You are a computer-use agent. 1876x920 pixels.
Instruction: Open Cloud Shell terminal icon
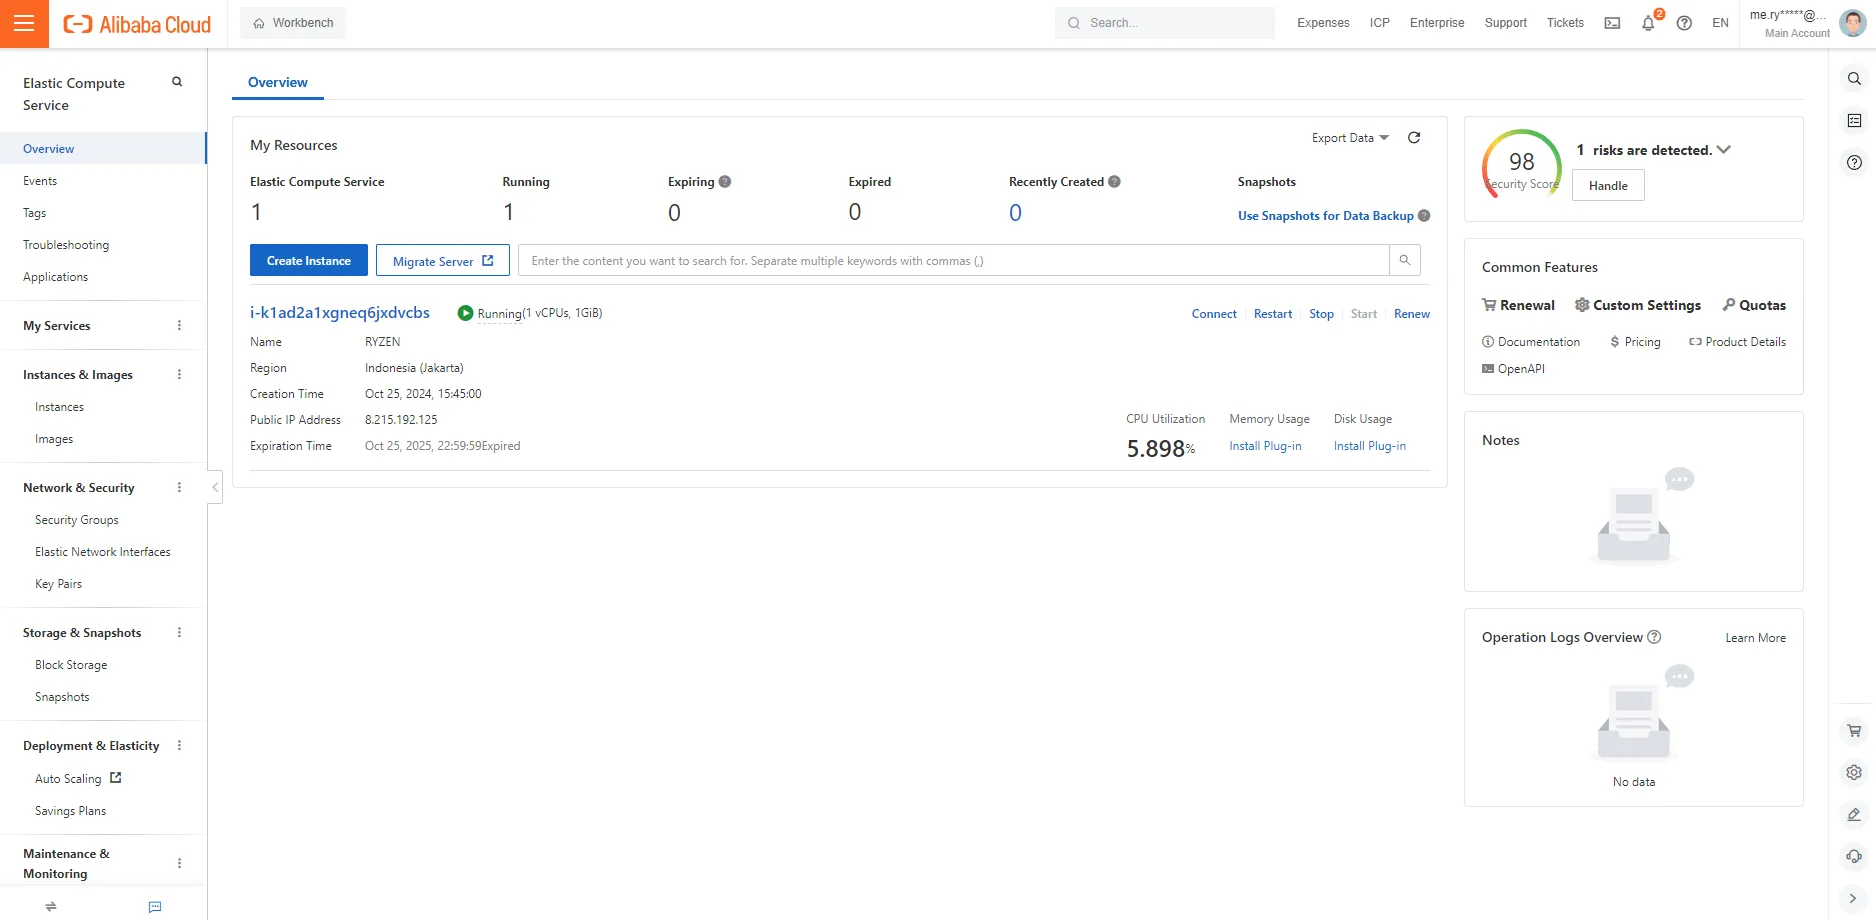(x=1612, y=23)
